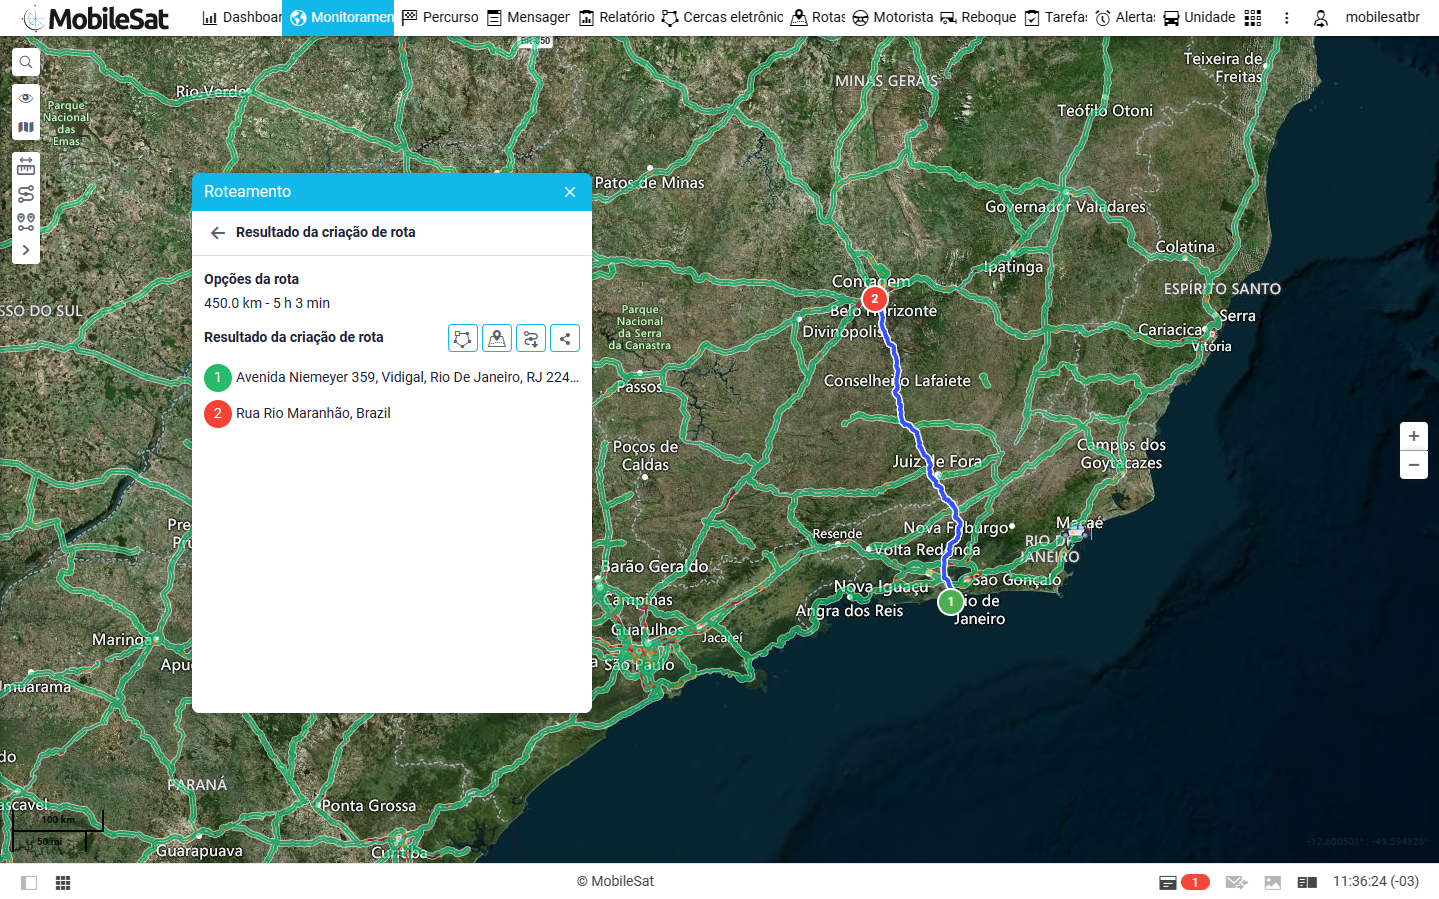Click the 11:36:24 (-03) clock
The width and height of the screenshot is (1439, 899).
coord(1376,881)
